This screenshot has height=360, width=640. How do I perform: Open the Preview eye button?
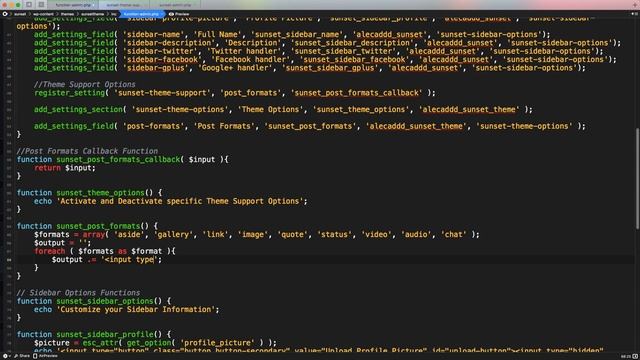tap(179, 14)
